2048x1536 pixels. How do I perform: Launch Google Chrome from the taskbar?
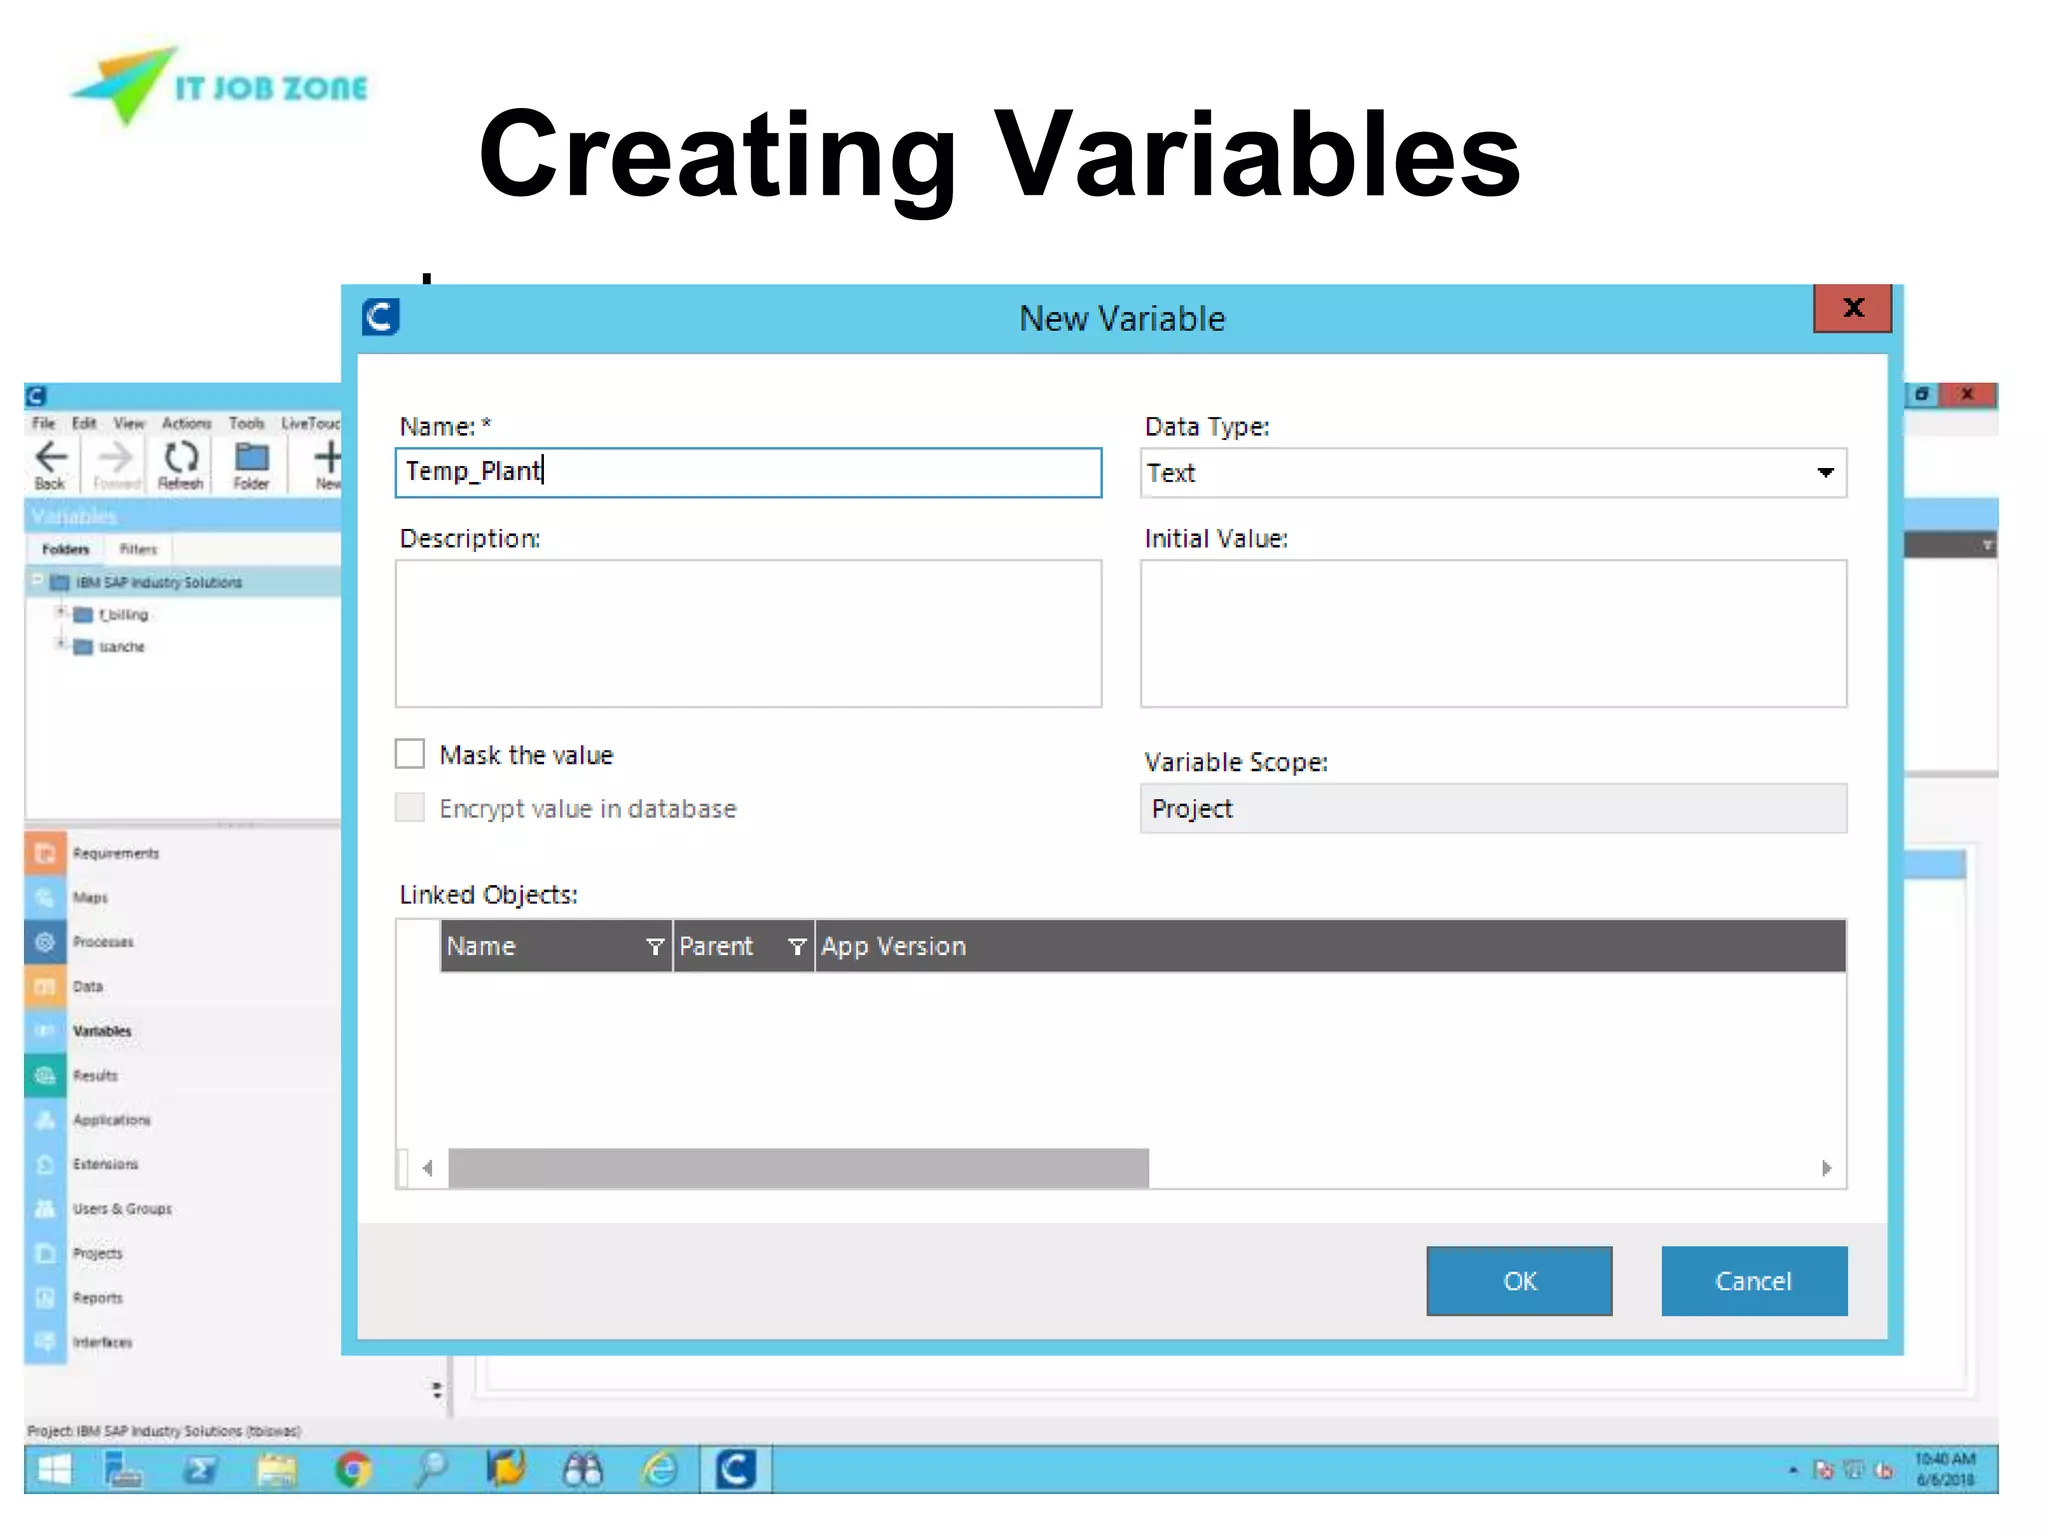[x=353, y=1469]
